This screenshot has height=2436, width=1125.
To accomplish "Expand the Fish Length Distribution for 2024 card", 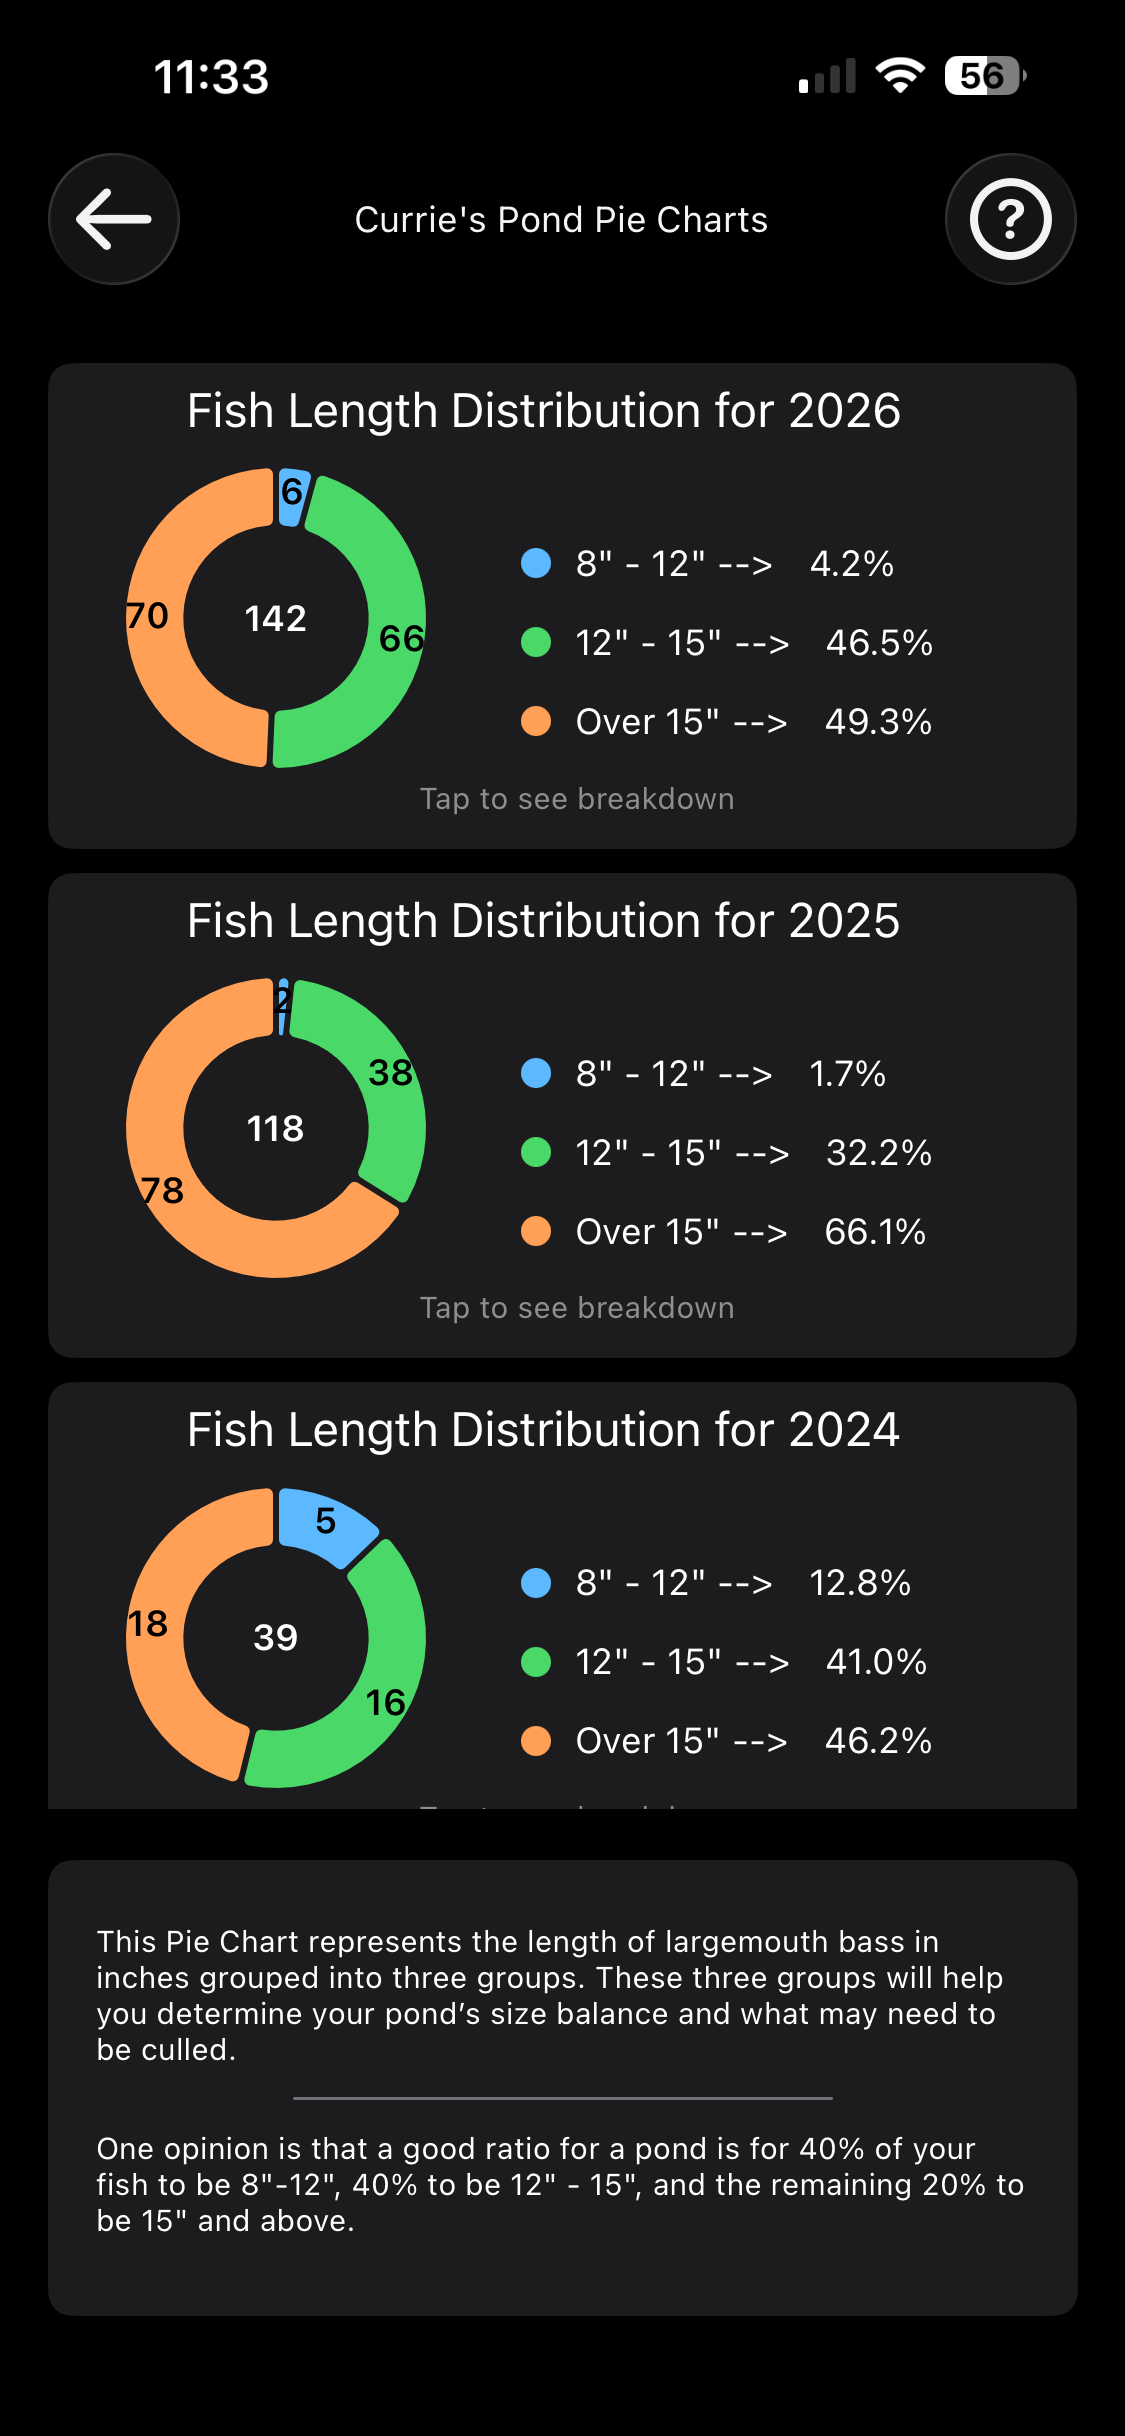I will pos(543,1430).
